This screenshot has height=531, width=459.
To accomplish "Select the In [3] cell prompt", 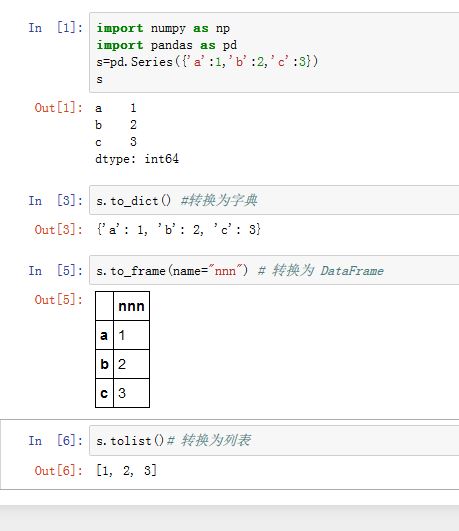I will (x=56, y=200).
